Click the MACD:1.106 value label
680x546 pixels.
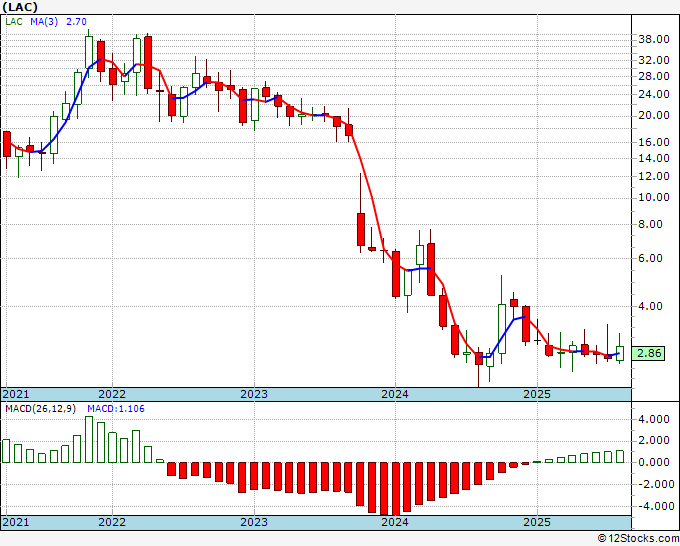pos(116,409)
